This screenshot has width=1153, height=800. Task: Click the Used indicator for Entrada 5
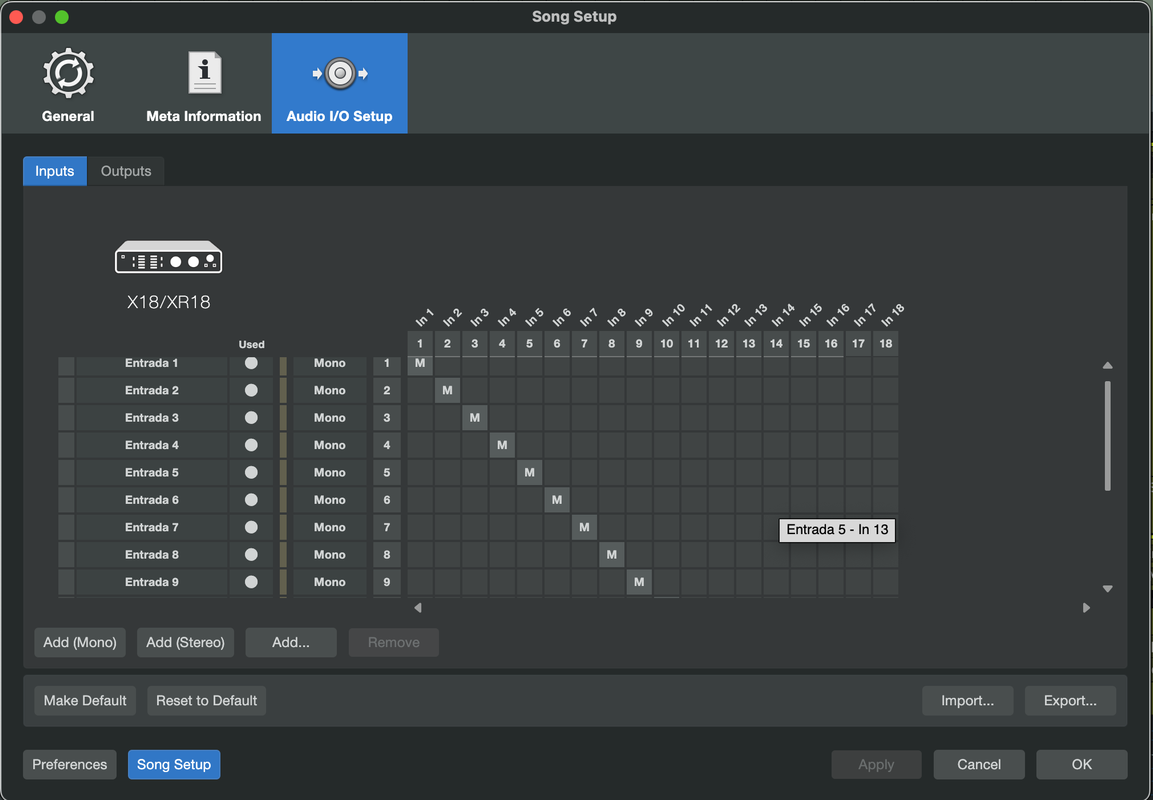pyautogui.click(x=251, y=472)
